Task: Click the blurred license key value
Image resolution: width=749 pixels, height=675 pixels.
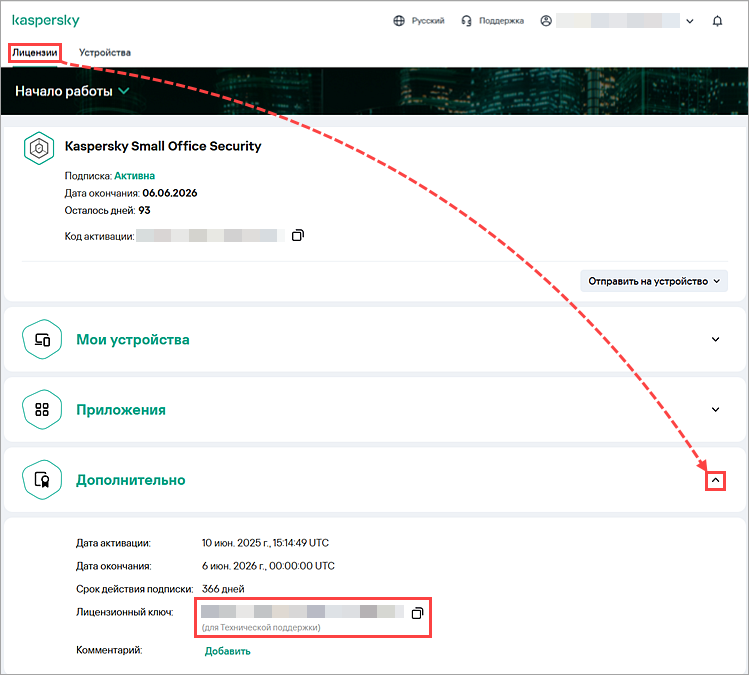Action: click(302, 612)
